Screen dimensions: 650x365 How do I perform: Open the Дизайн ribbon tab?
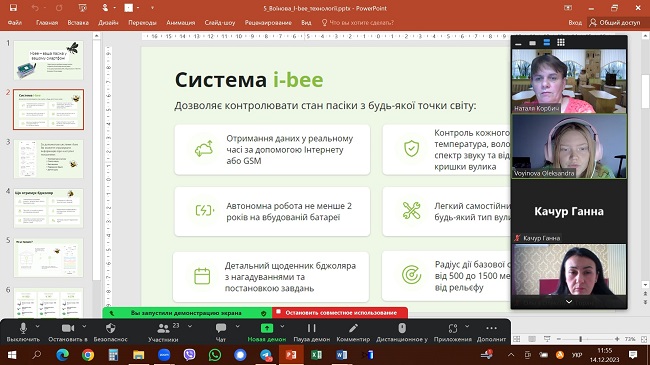(x=108, y=22)
